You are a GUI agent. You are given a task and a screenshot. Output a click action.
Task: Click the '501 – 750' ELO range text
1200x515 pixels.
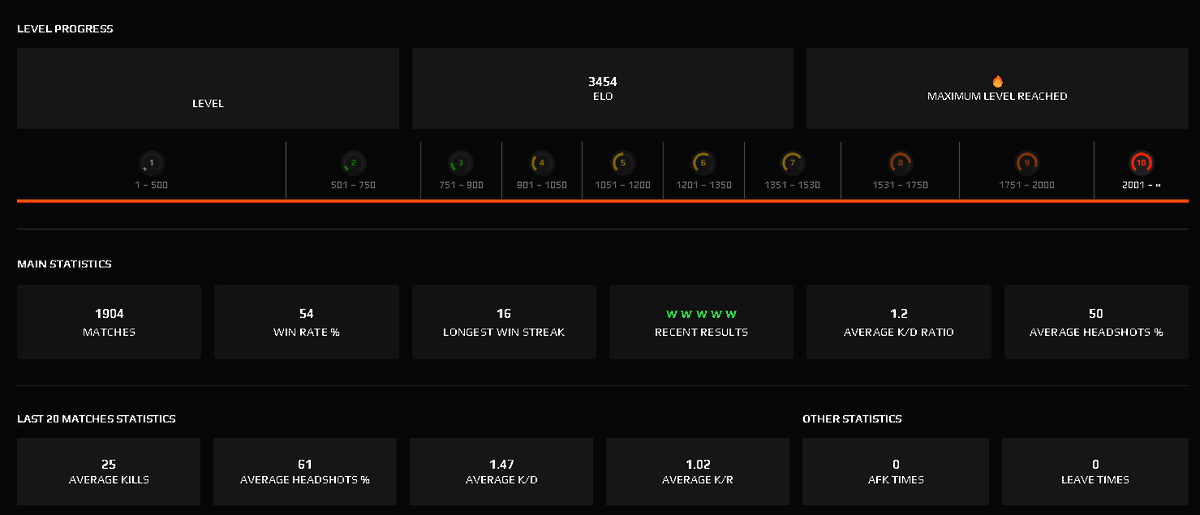(353, 186)
